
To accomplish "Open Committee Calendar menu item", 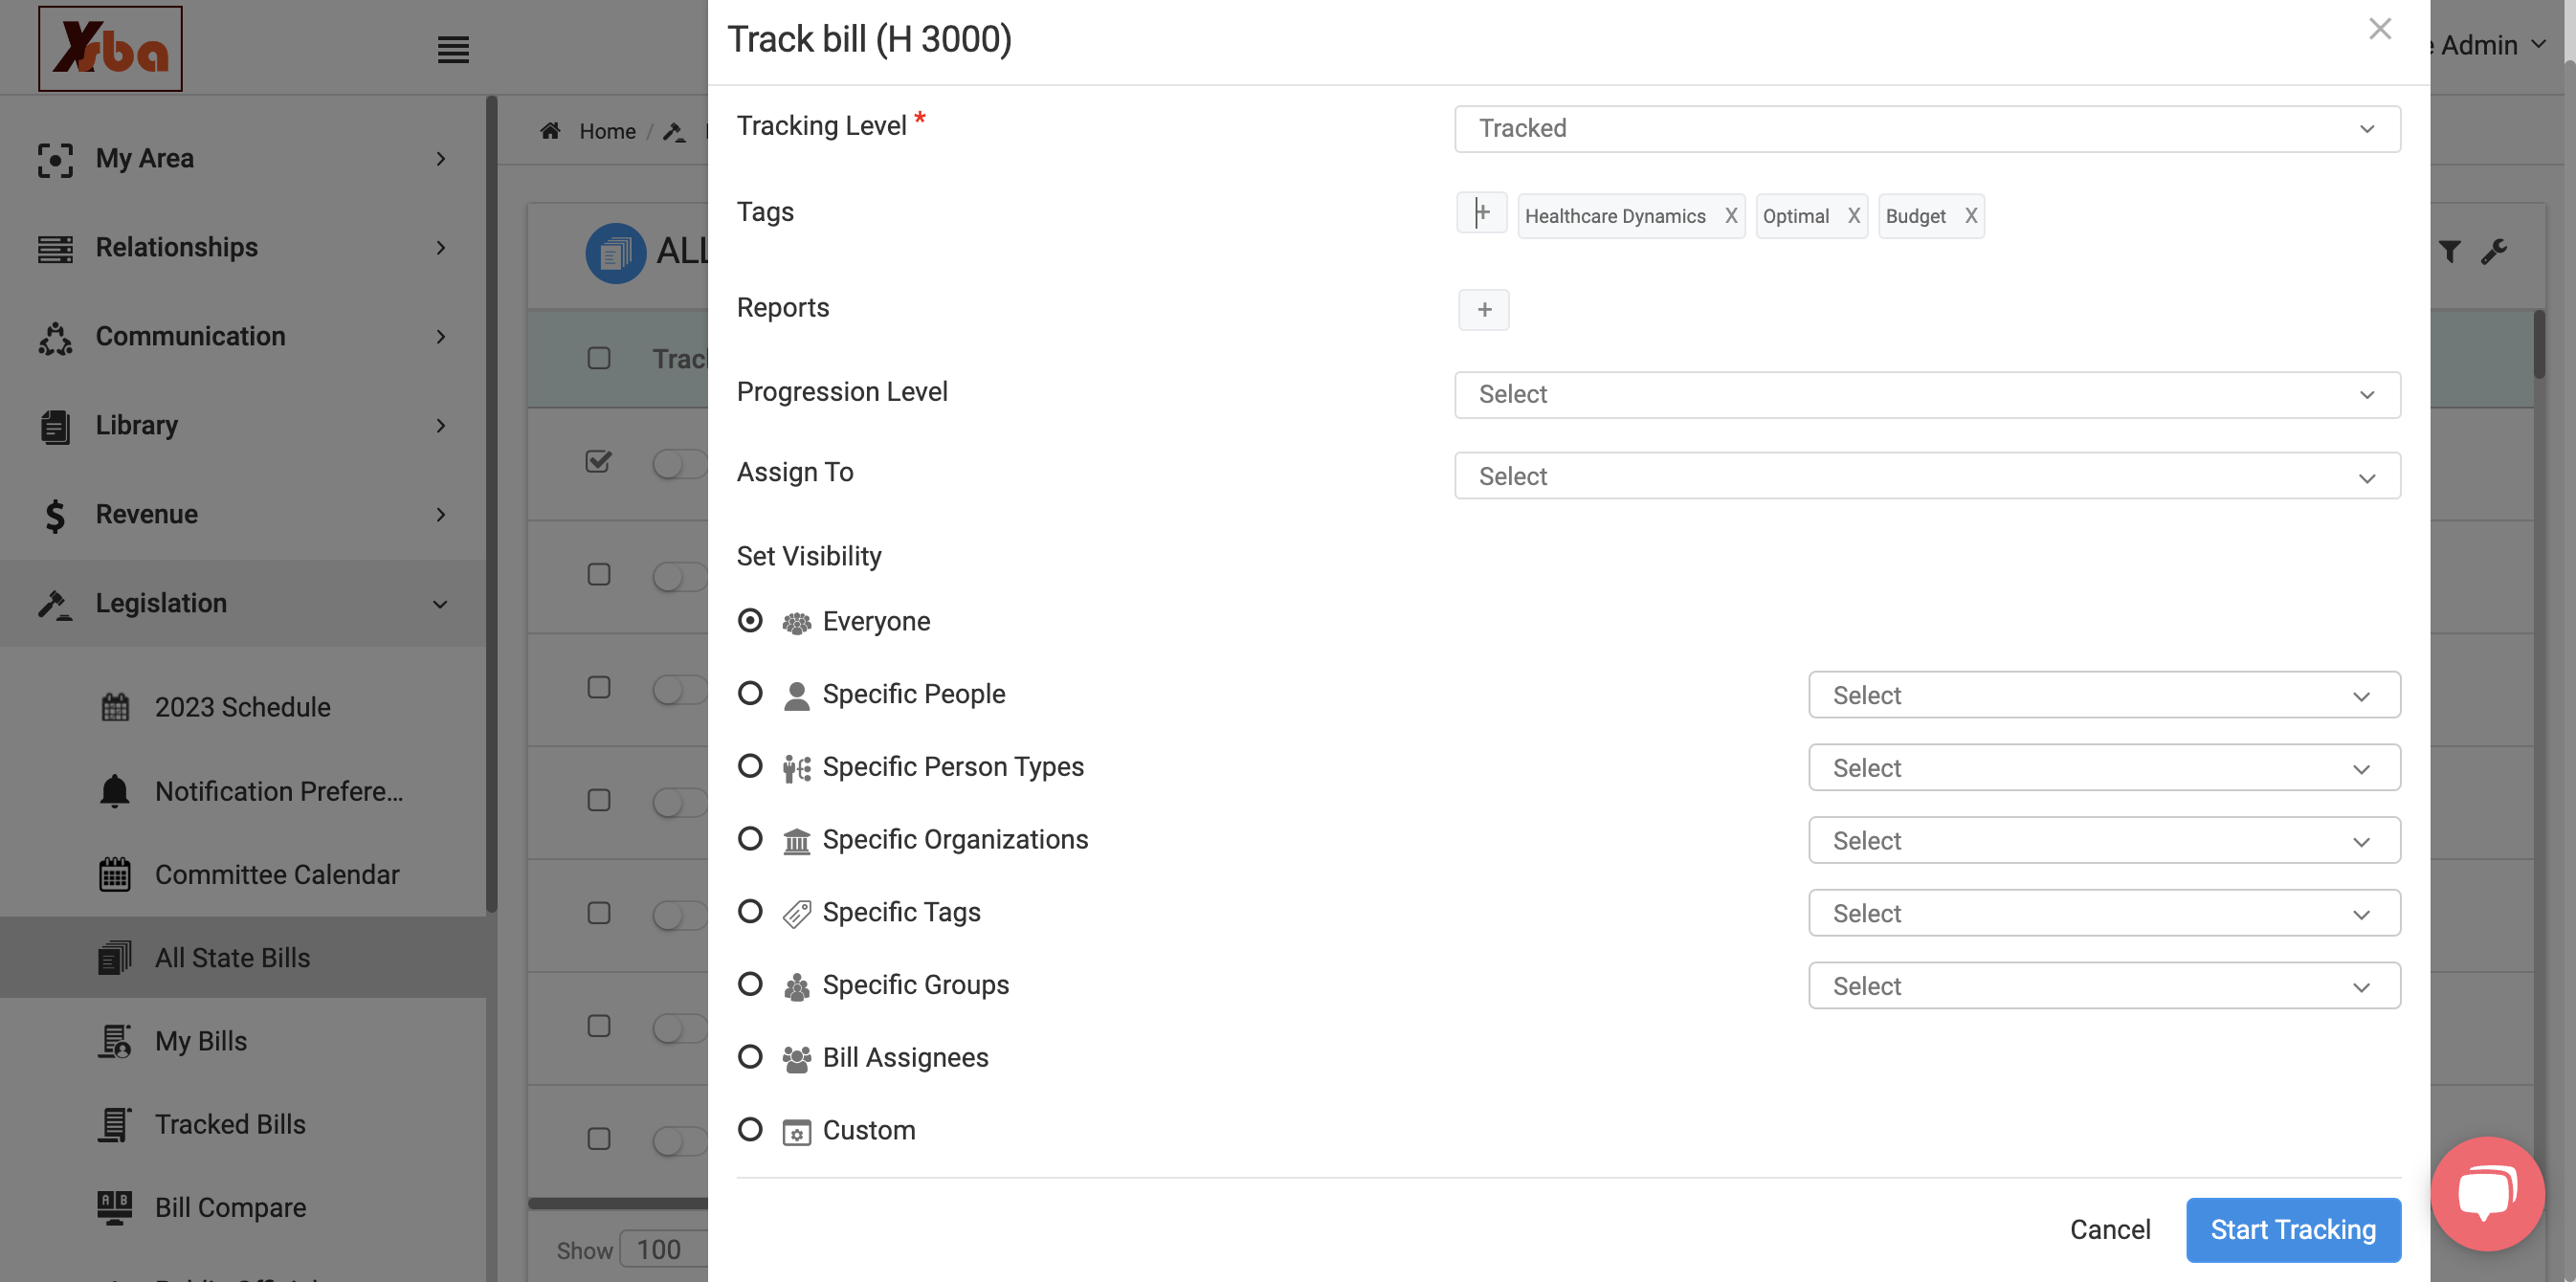I will tap(243, 875).
